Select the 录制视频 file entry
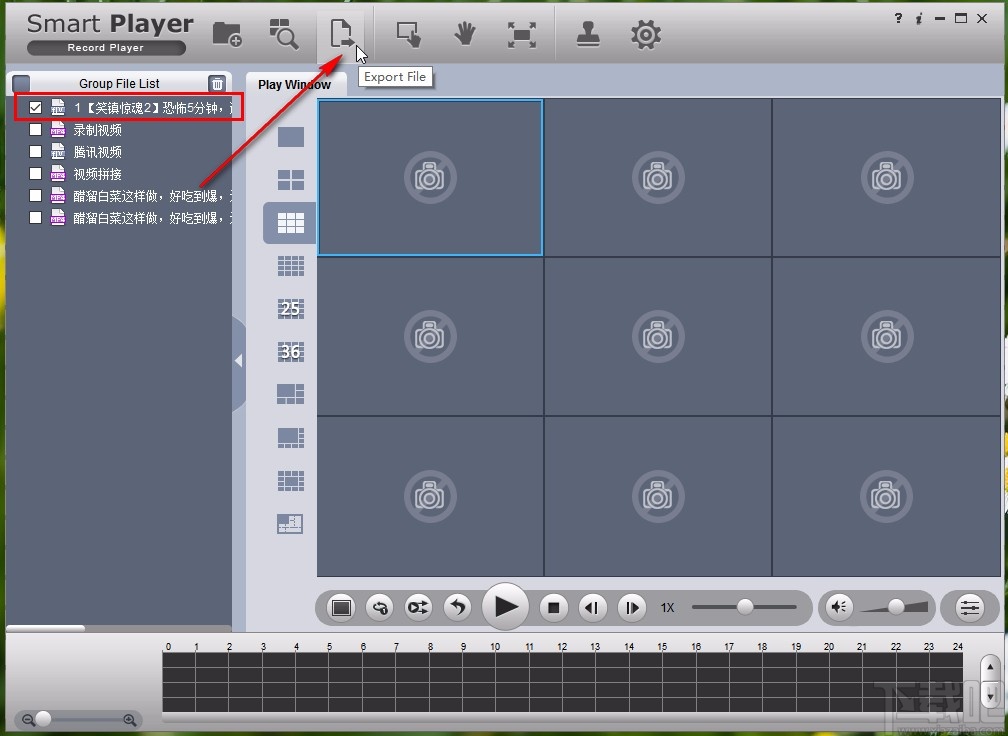This screenshot has width=1008, height=736. tap(97, 130)
